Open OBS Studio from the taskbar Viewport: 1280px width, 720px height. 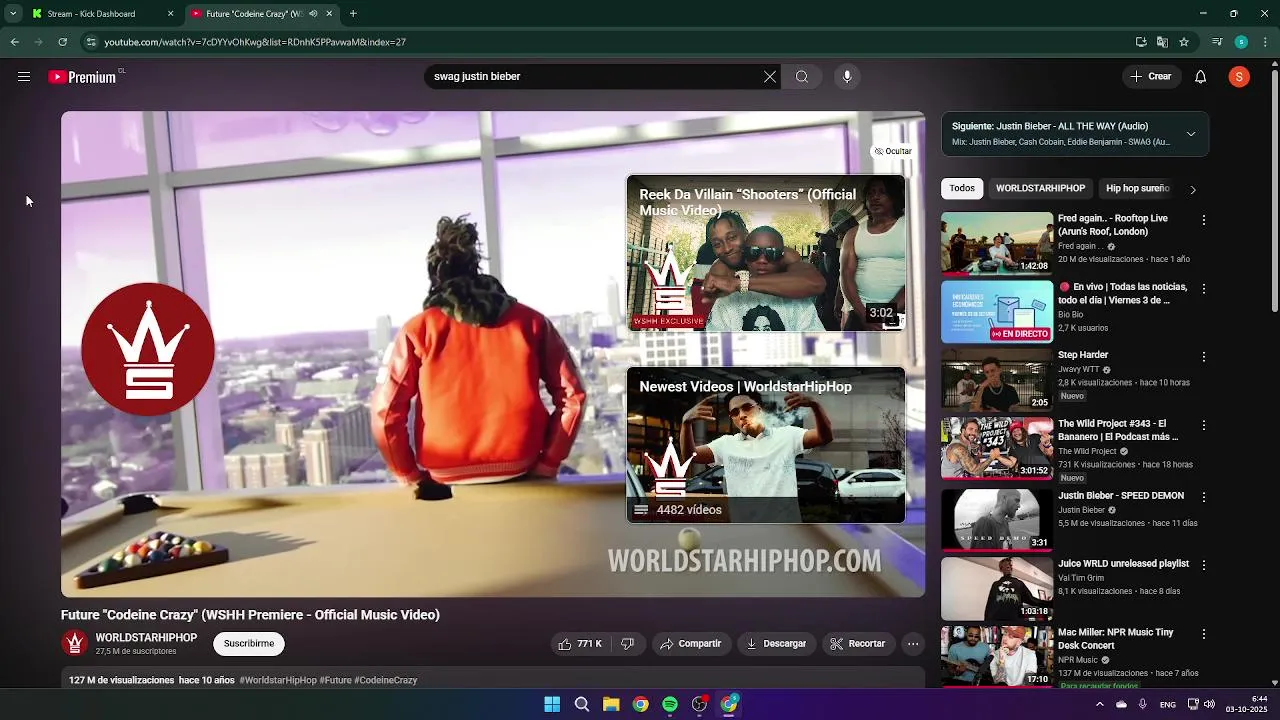point(699,705)
